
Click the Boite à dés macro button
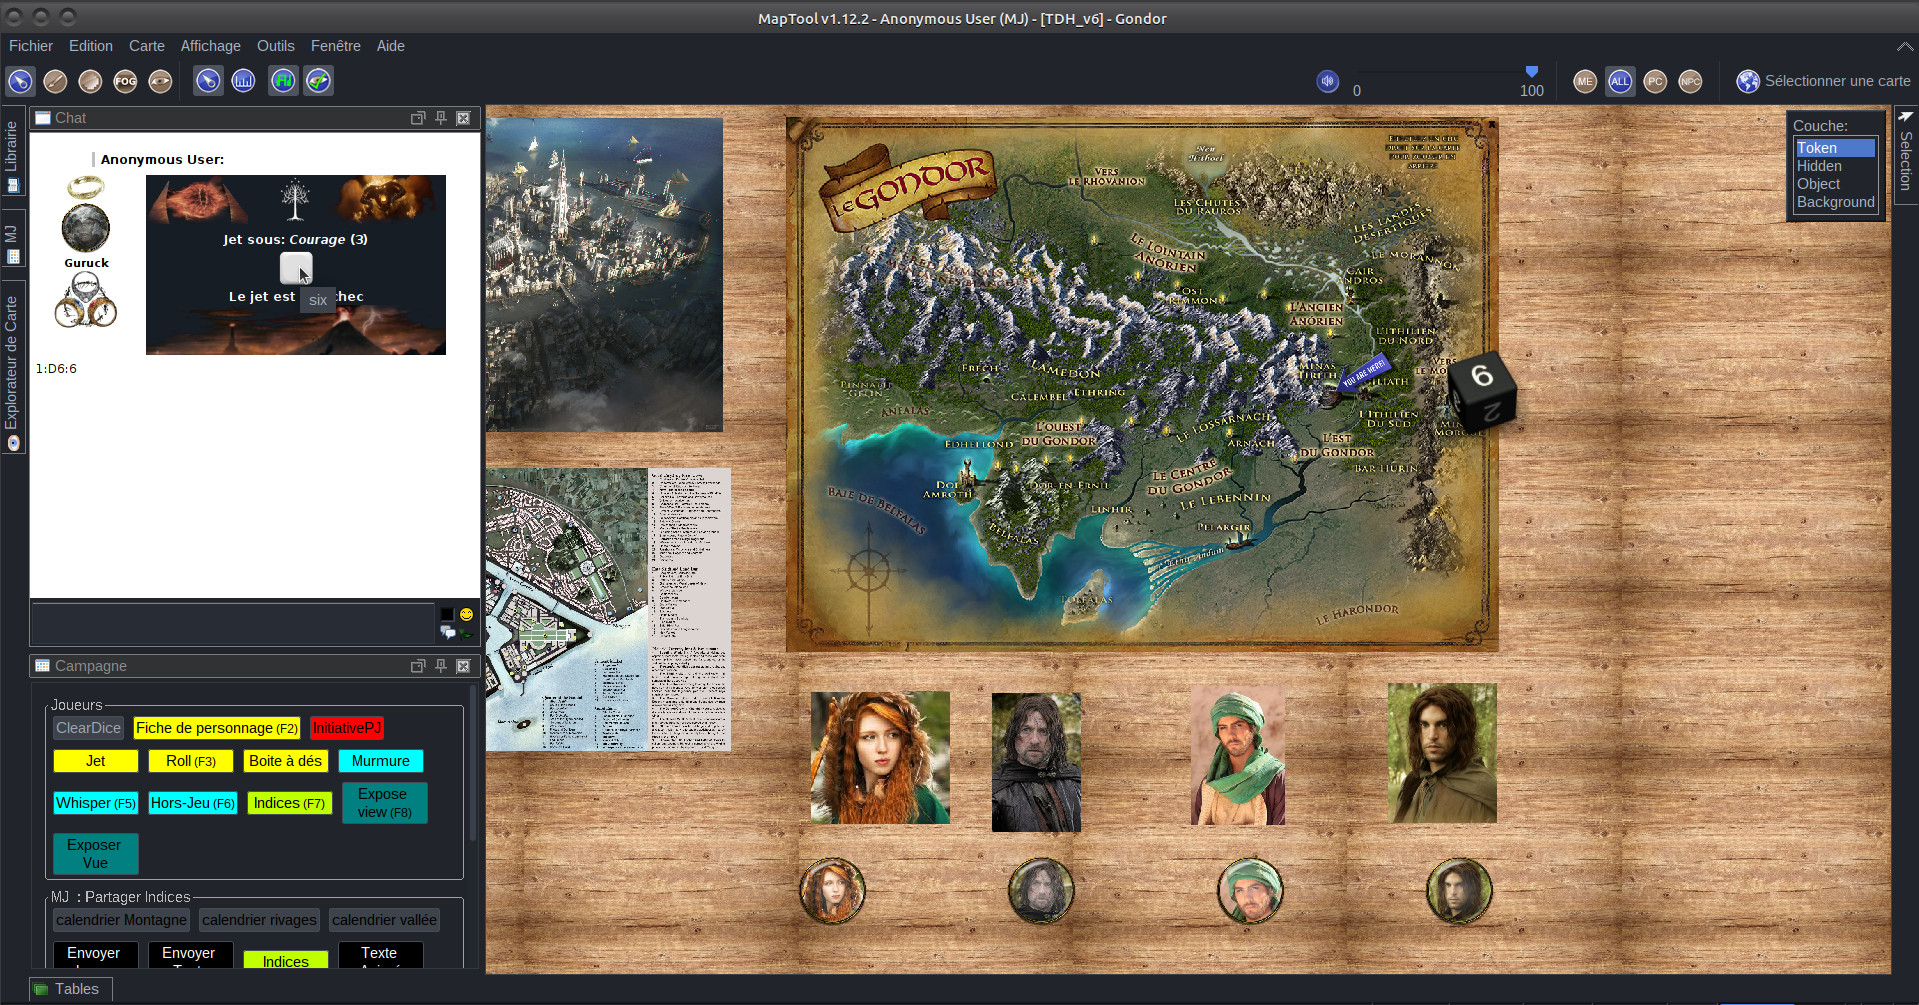click(x=285, y=761)
